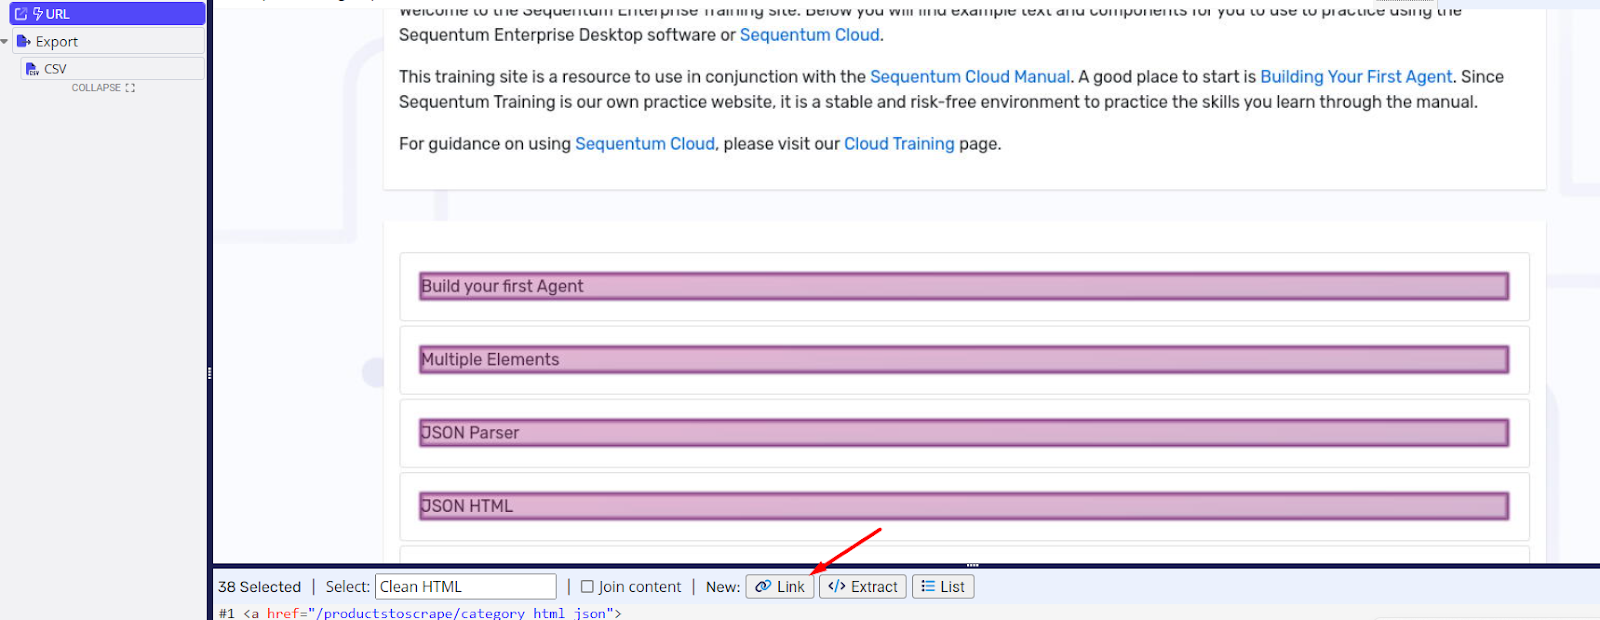Follow the Building Your First Agent link
The width and height of the screenshot is (1600, 620).
pyautogui.click(x=1356, y=77)
